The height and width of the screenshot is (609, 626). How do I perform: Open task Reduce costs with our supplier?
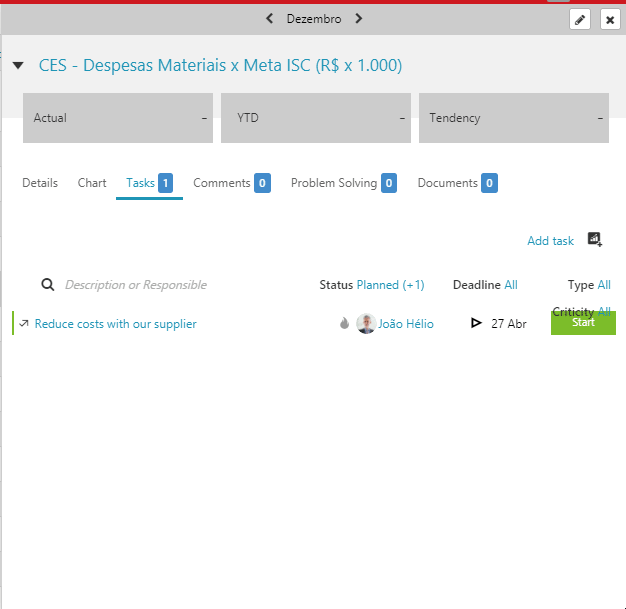(x=115, y=324)
